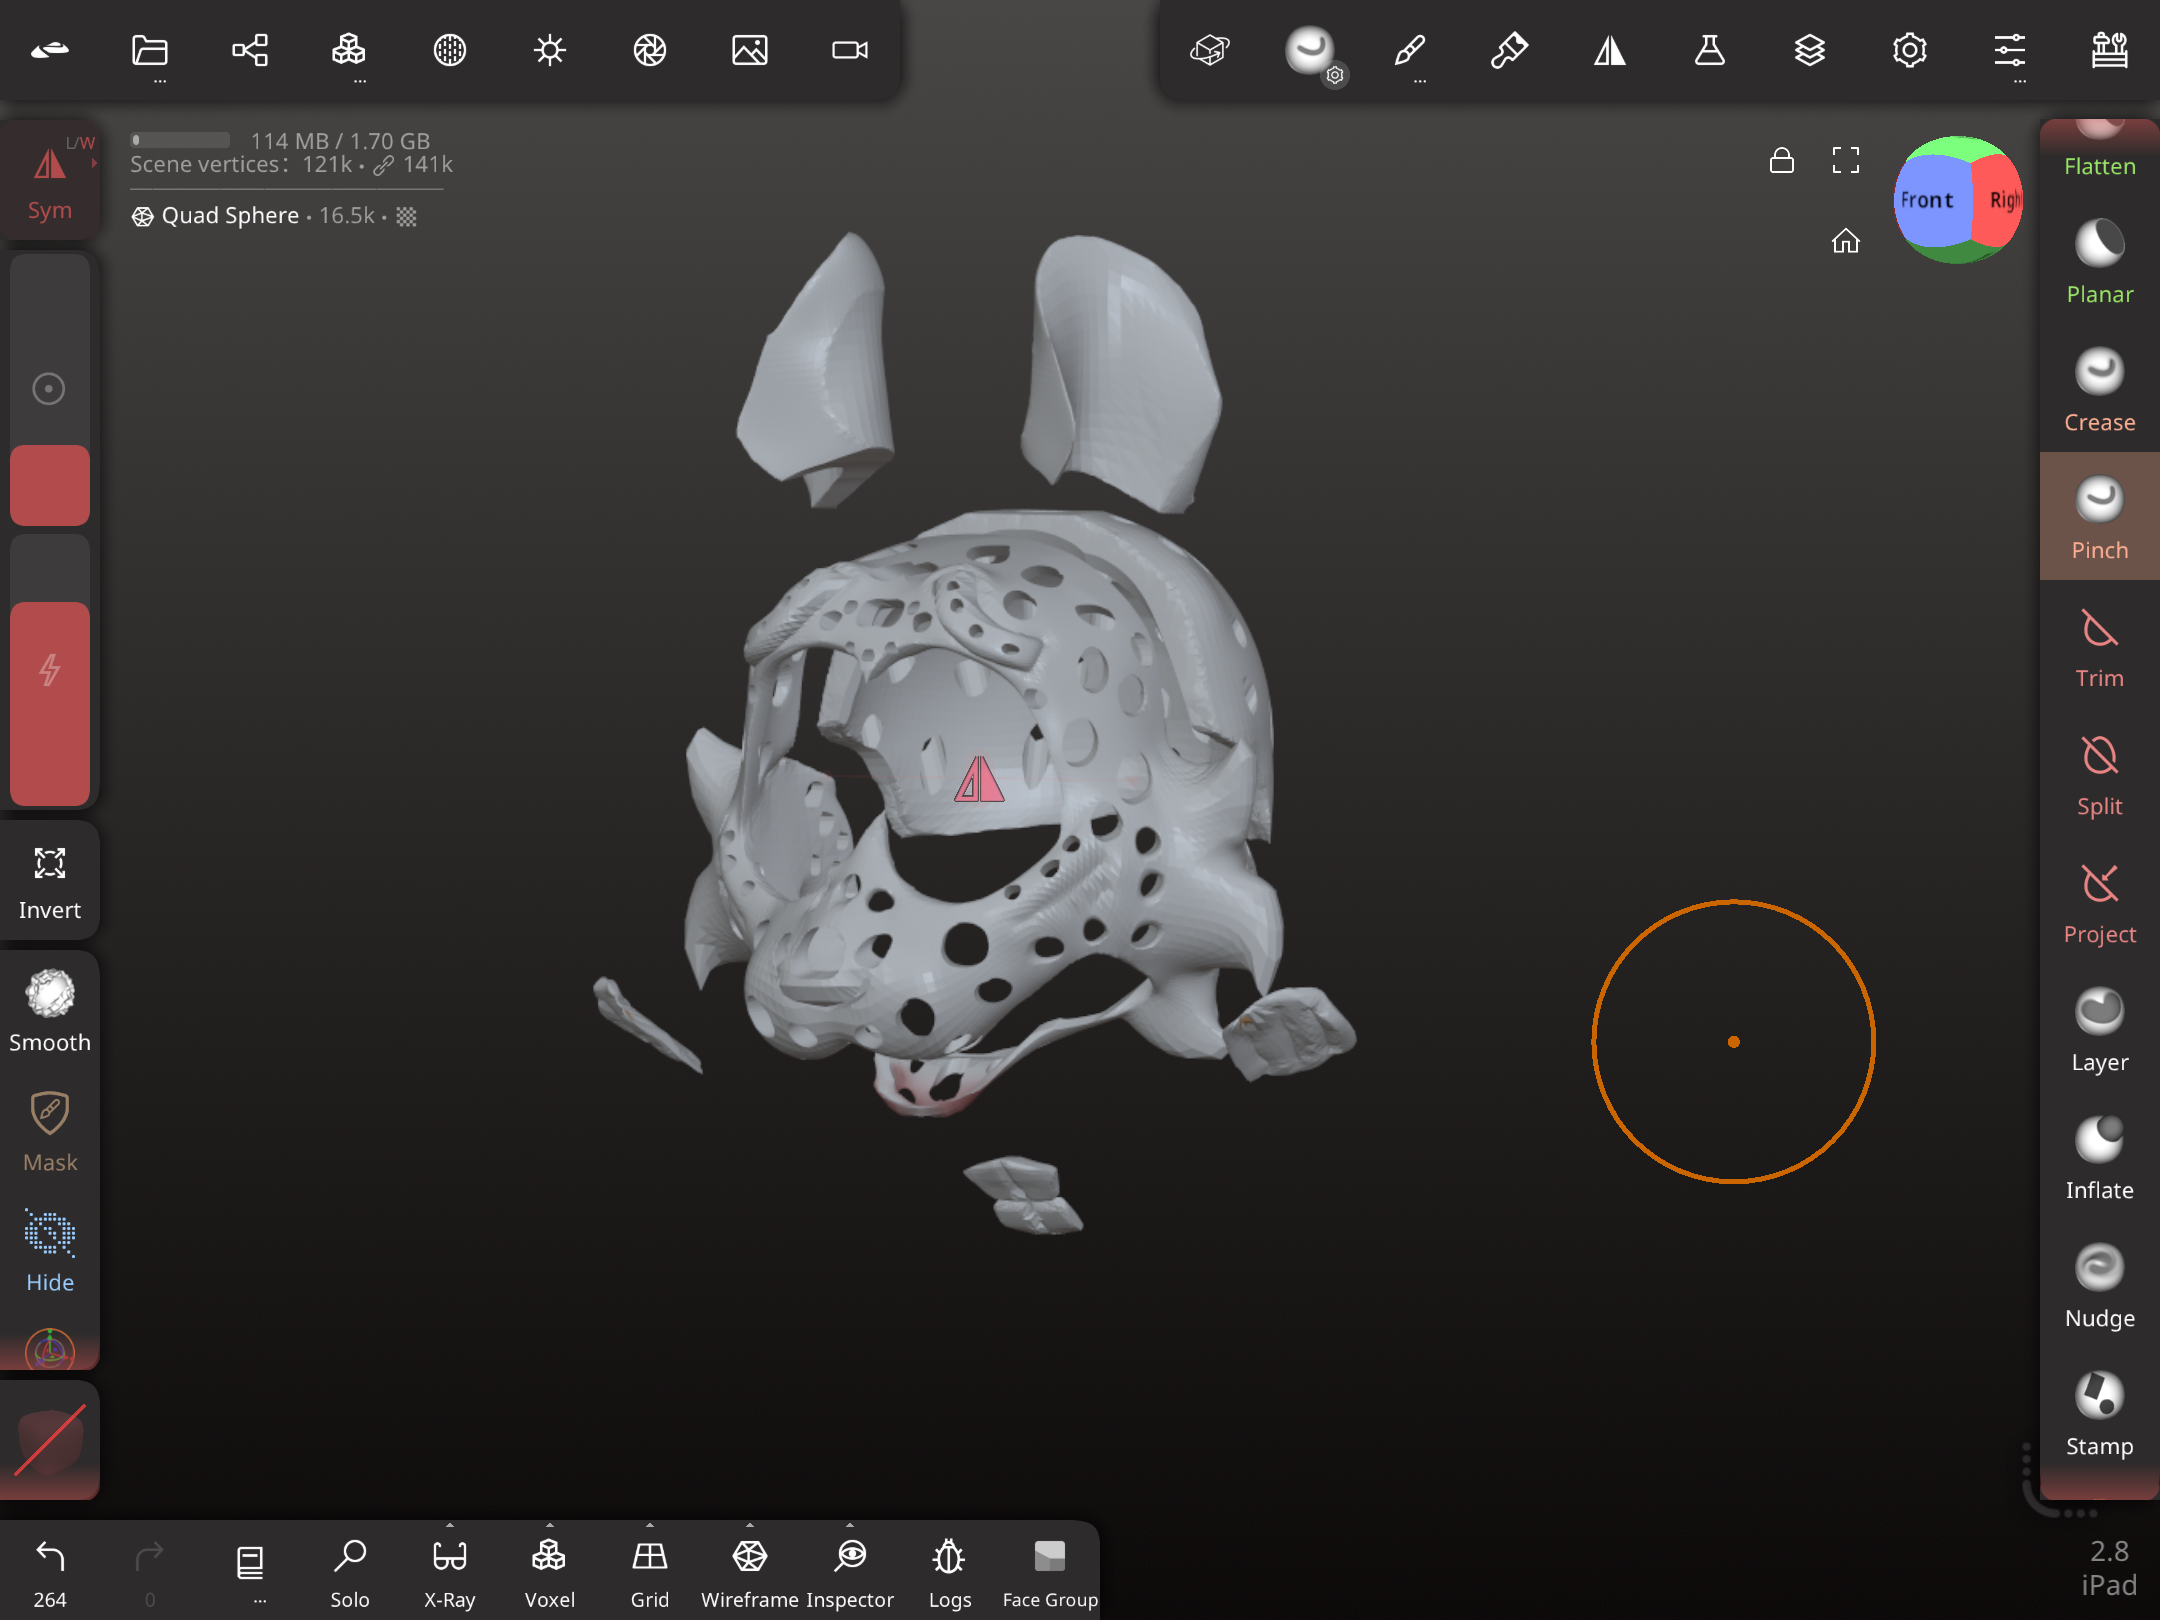
Task: Open the Interface sliders menu
Action: tap(2010, 50)
